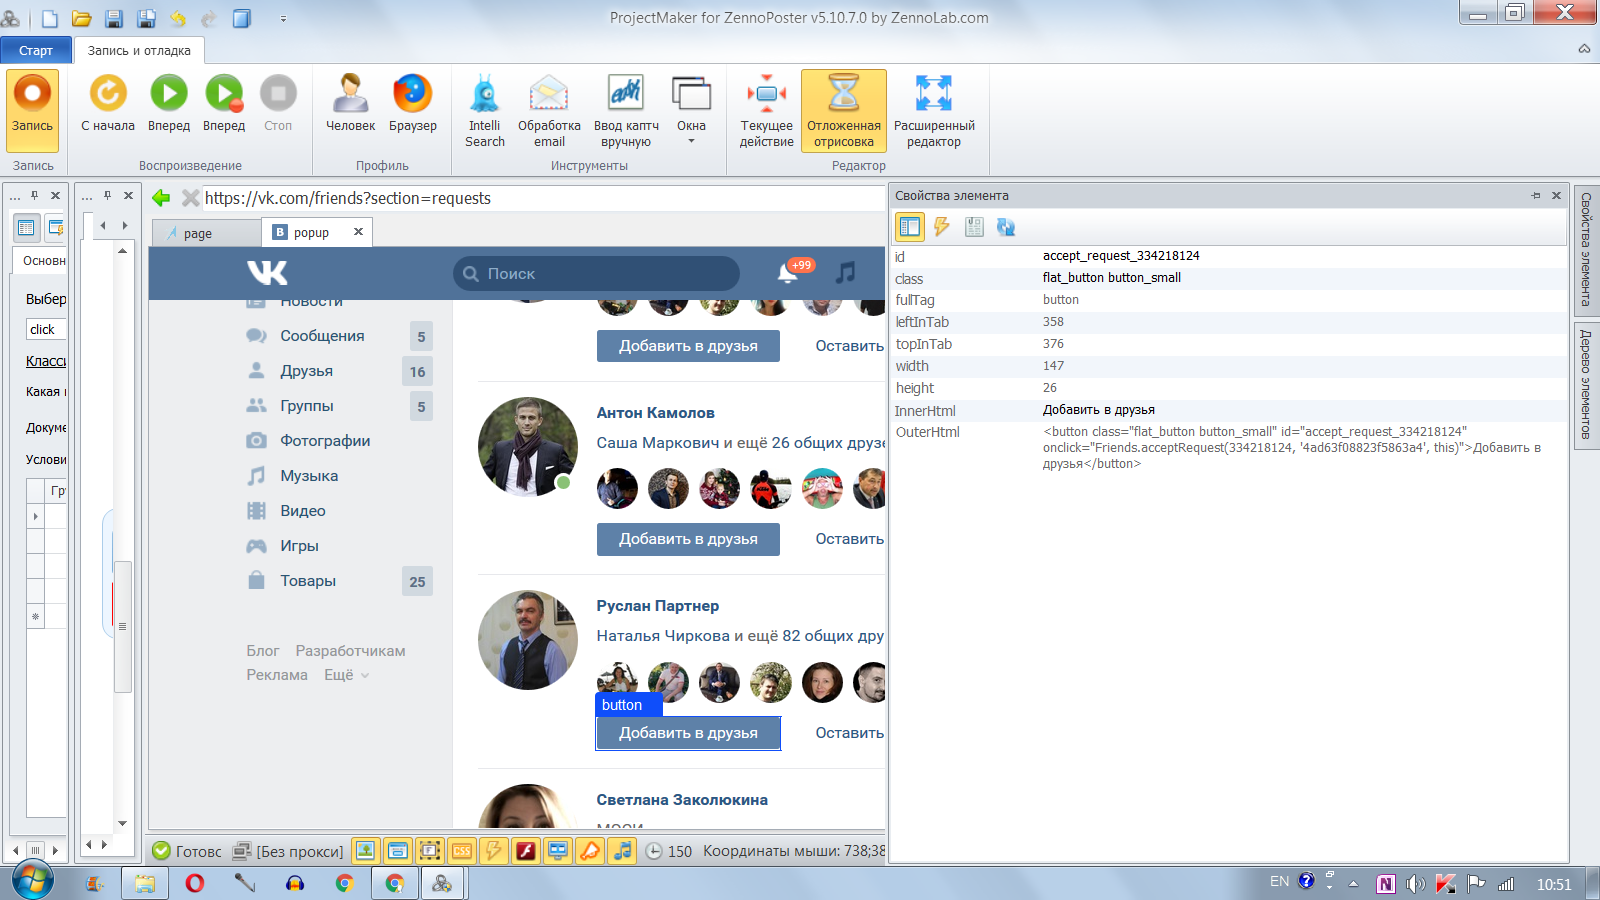Stop playback with the Стоп button

[x=278, y=103]
